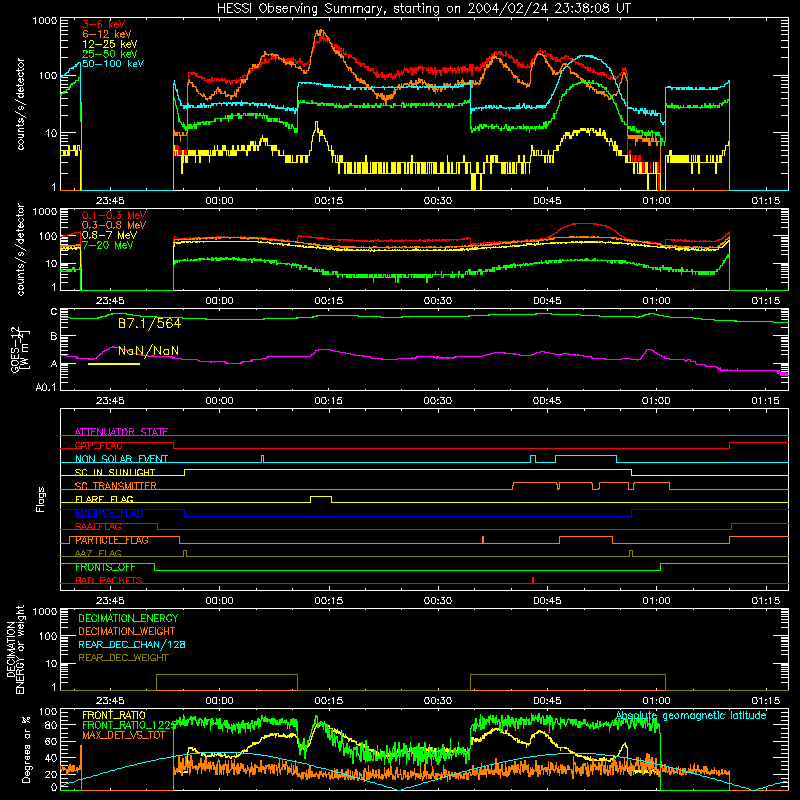Click the 7-20 MeV legend entry
The width and height of the screenshot is (800, 800).
(x=108, y=245)
